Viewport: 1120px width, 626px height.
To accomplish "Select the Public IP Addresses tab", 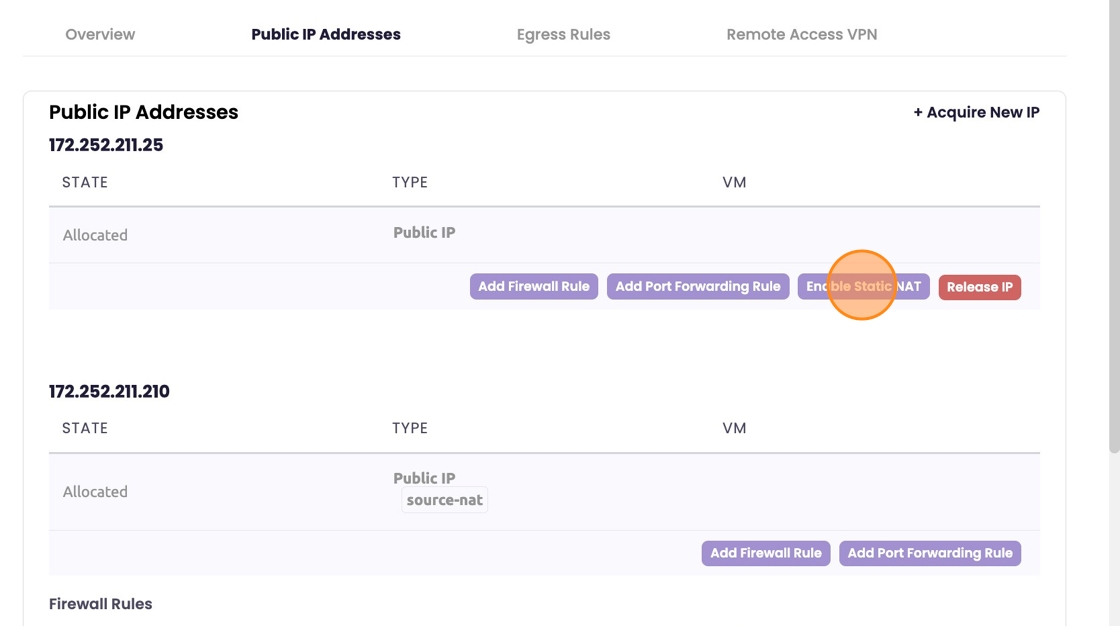I will tap(326, 34).
